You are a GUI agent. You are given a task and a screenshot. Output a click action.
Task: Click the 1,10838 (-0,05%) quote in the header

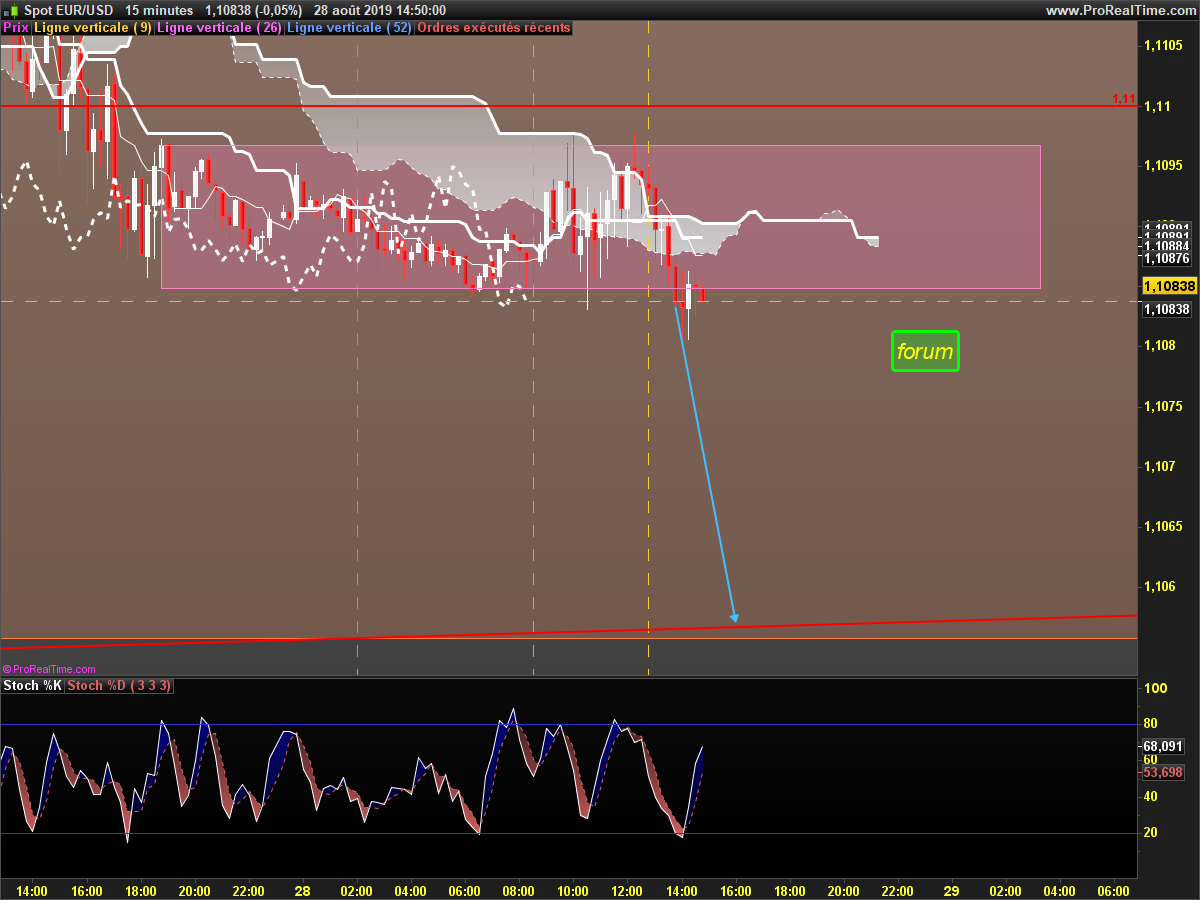(x=253, y=10)
